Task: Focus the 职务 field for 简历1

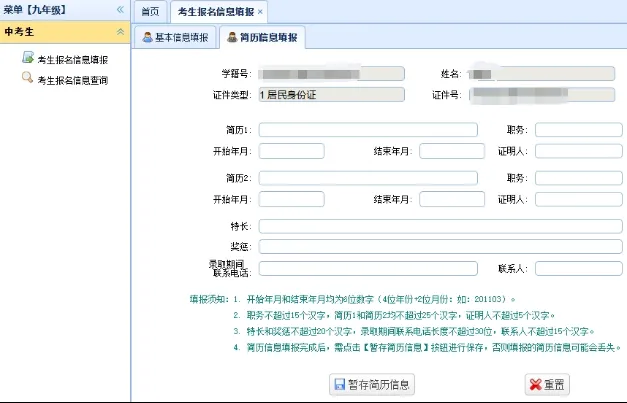Action: pyautogui.click(x=579, y=130)
